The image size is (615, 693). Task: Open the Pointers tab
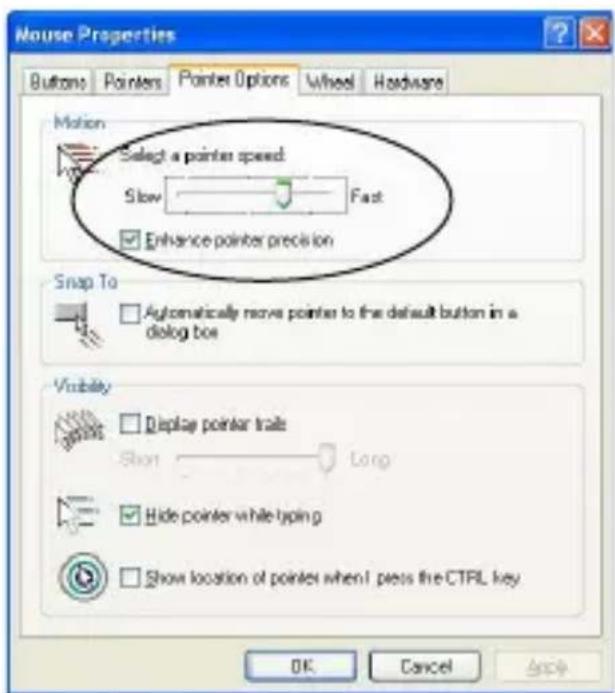coord(133,82)
